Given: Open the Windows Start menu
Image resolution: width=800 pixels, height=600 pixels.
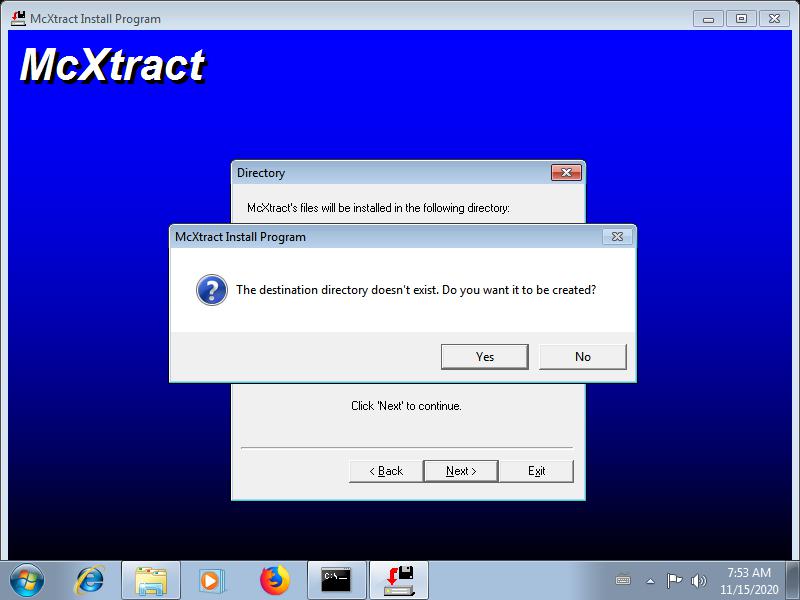Looking at the screenshot, I should point(27,581).
